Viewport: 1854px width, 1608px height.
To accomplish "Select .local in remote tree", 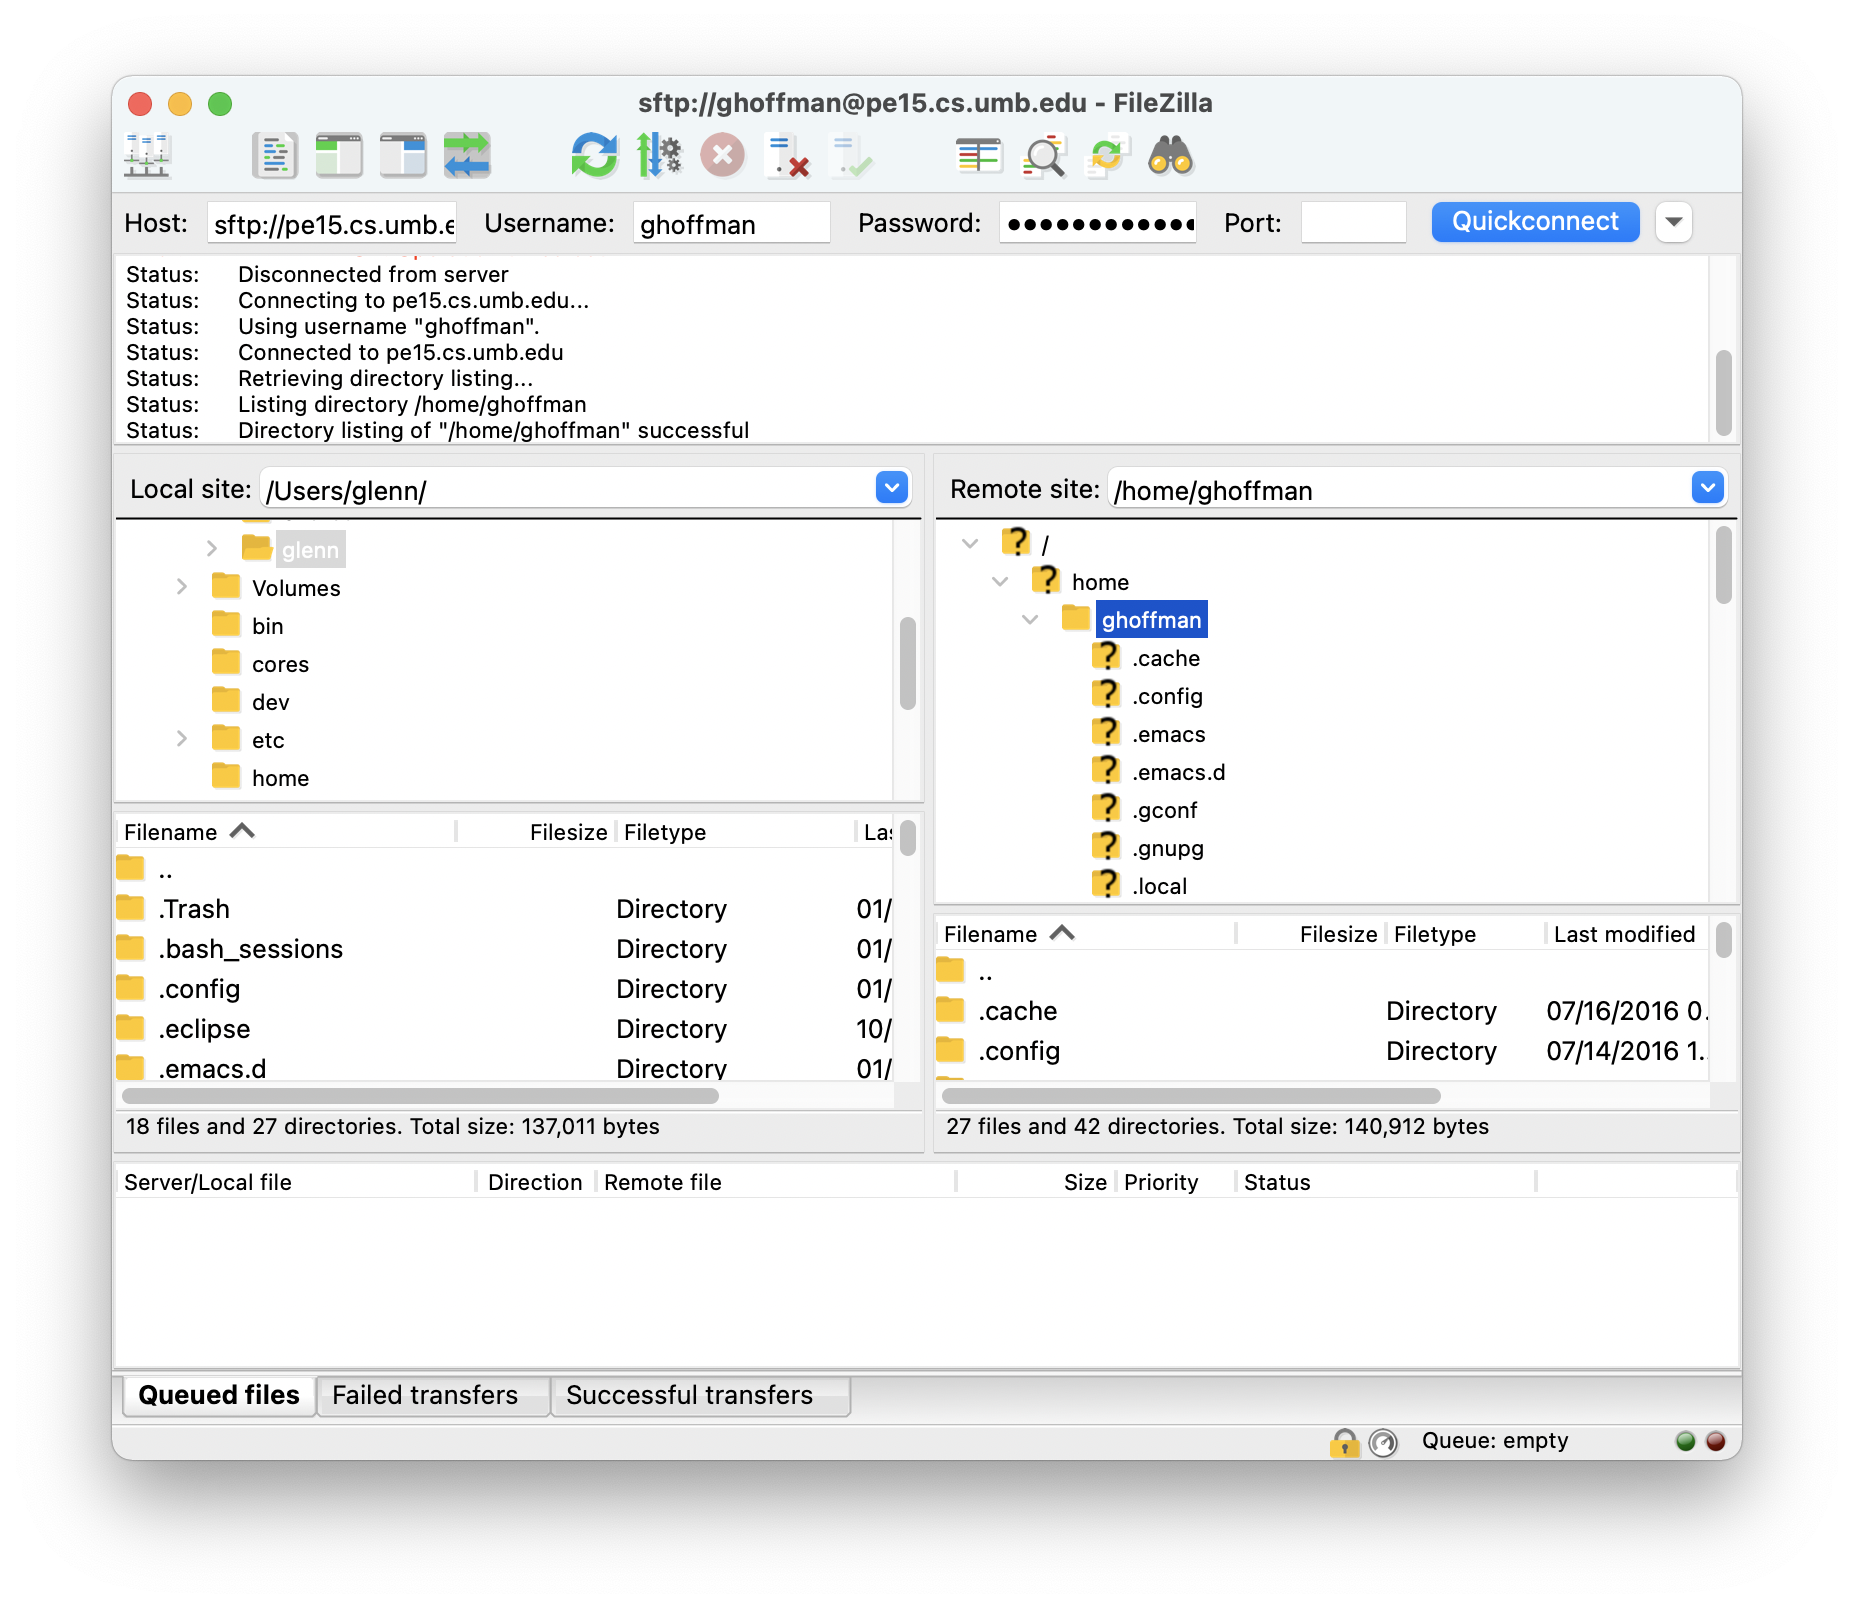I will tap(1159, 886).
